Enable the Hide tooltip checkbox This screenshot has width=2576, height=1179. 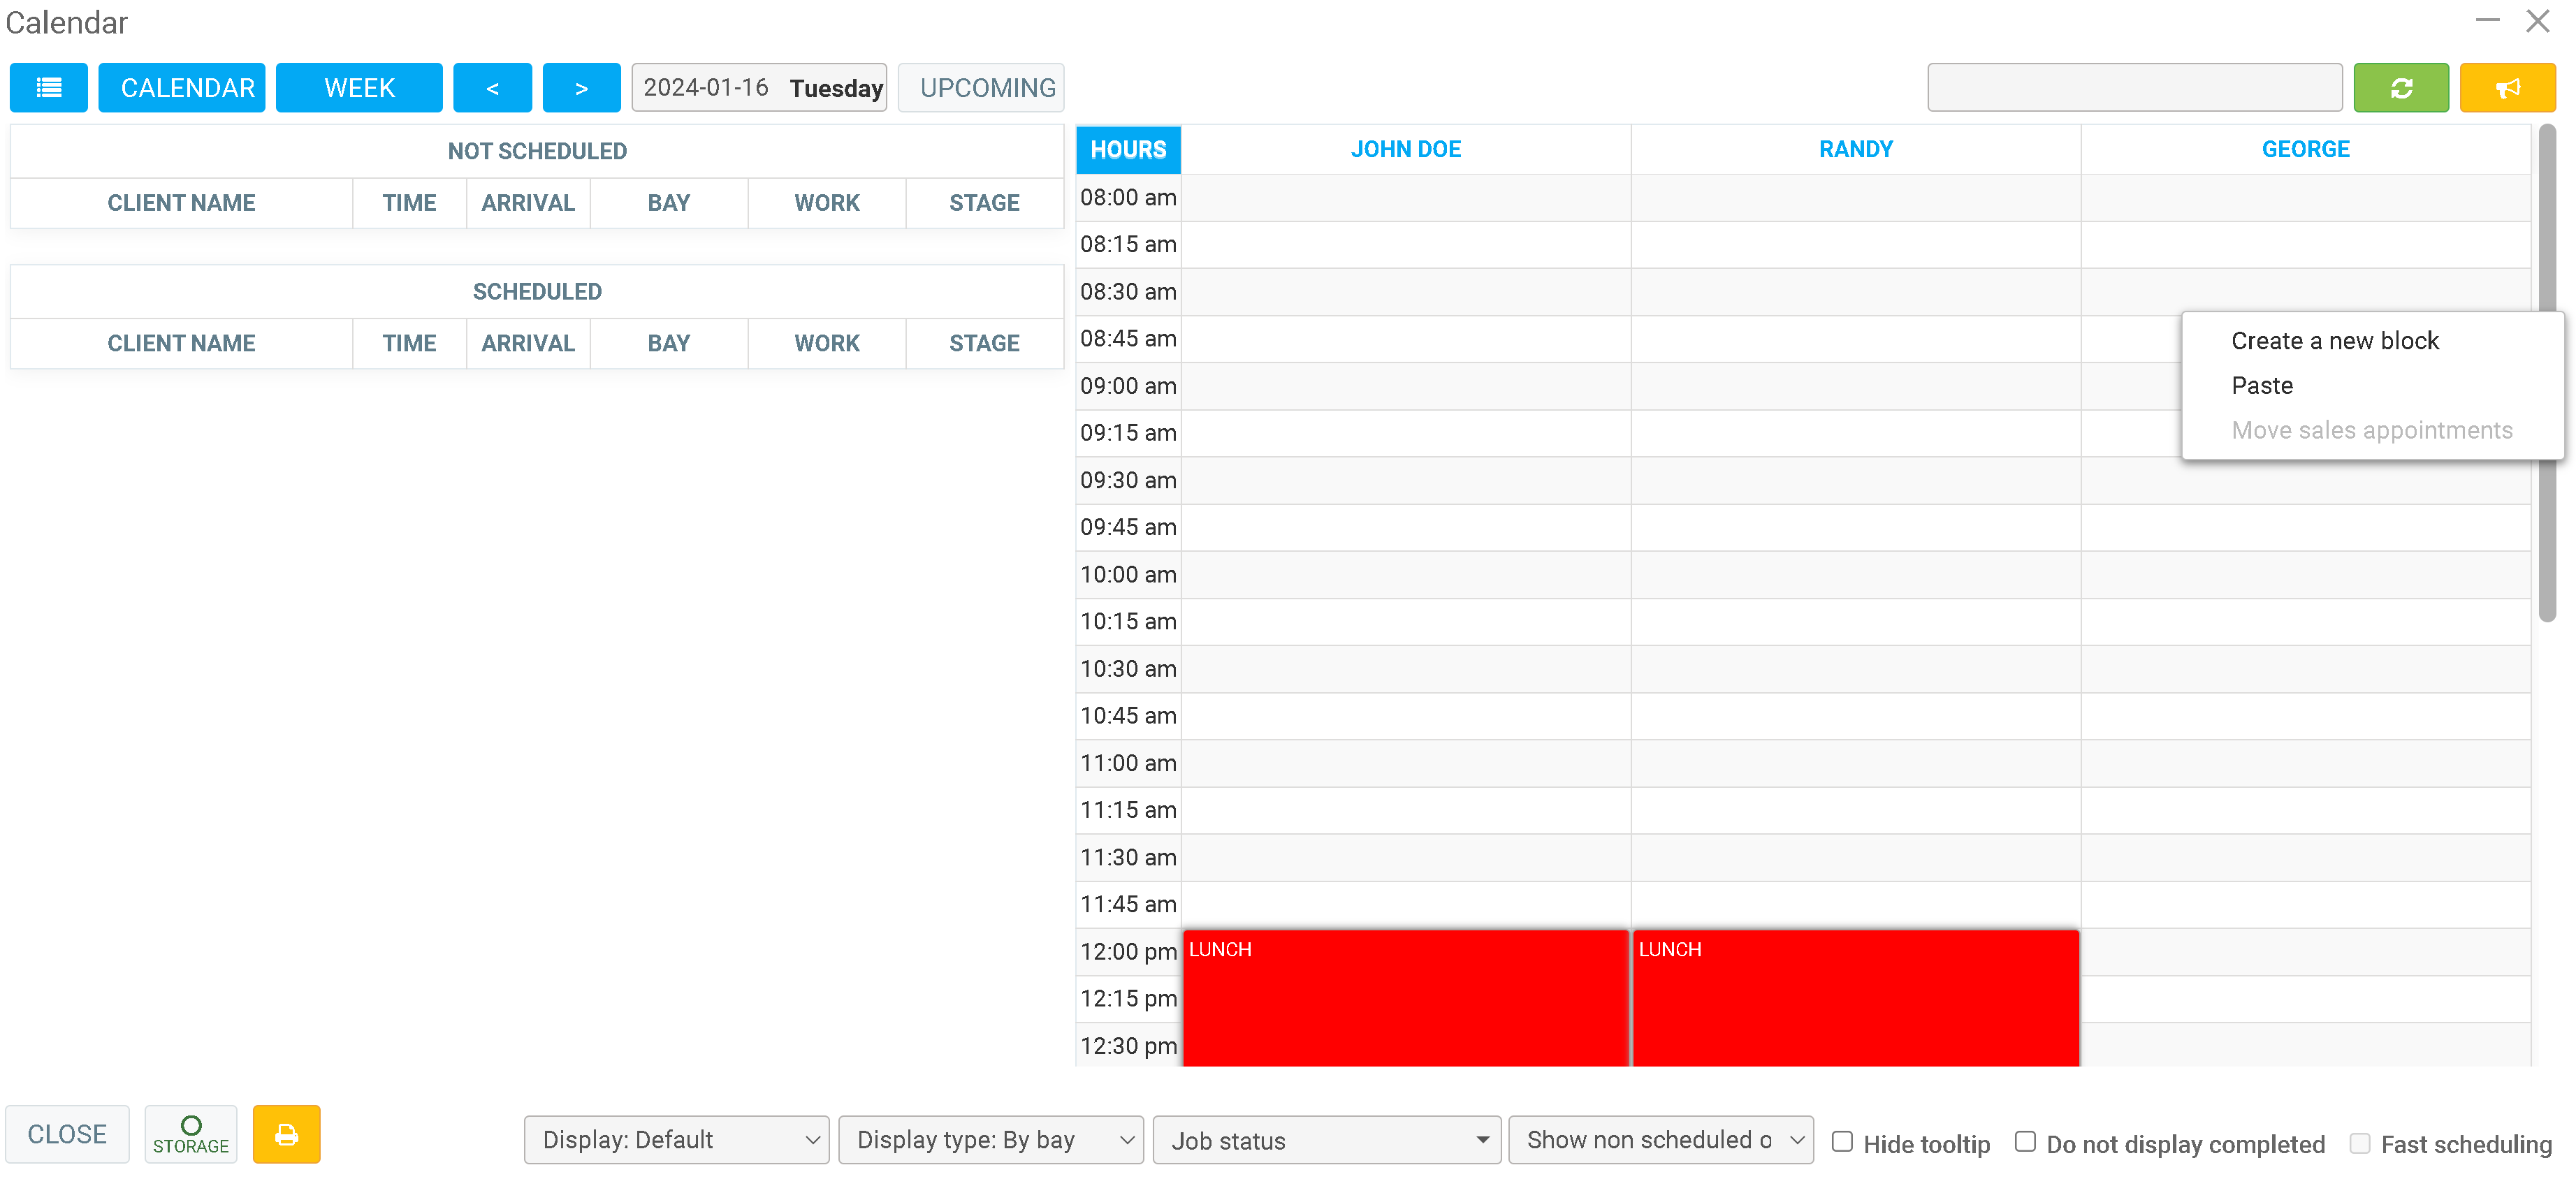pyautogui.click(x=1842, y=1141)
